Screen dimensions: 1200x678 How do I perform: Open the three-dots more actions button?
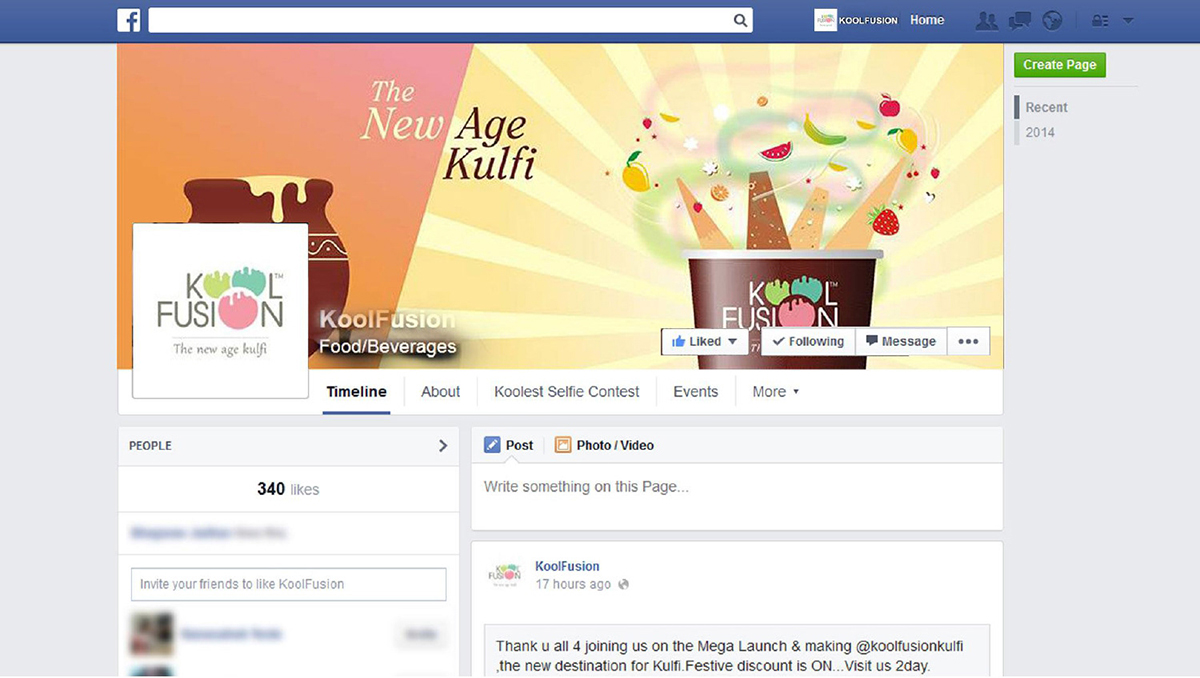click(x=968, y=341)
